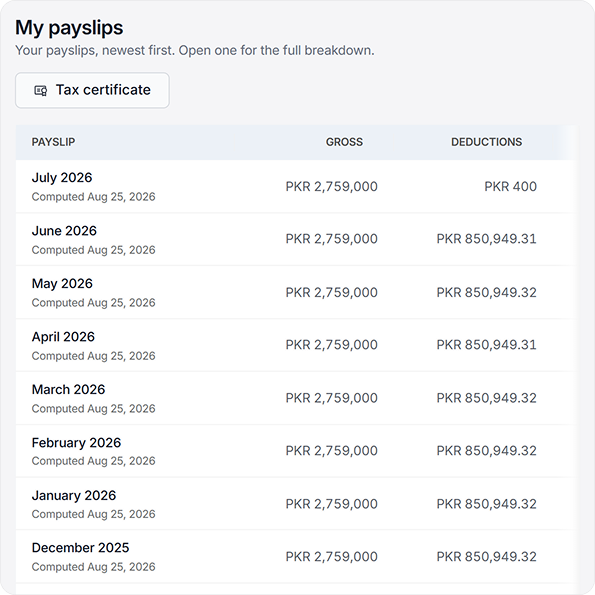The width and height of the screenshot is (595, 595).
Task: Click Computed date under January 2026
Action: coord(93,514)
